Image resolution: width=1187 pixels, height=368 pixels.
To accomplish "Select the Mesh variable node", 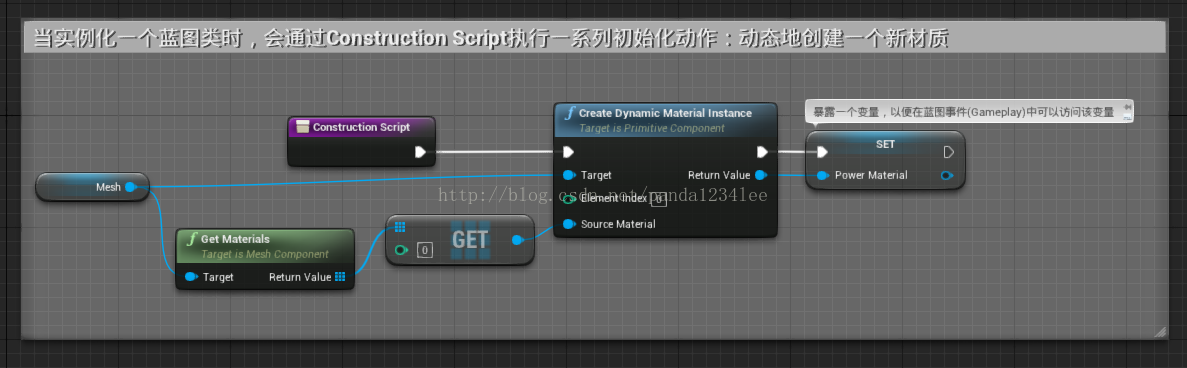I will 92,187.
